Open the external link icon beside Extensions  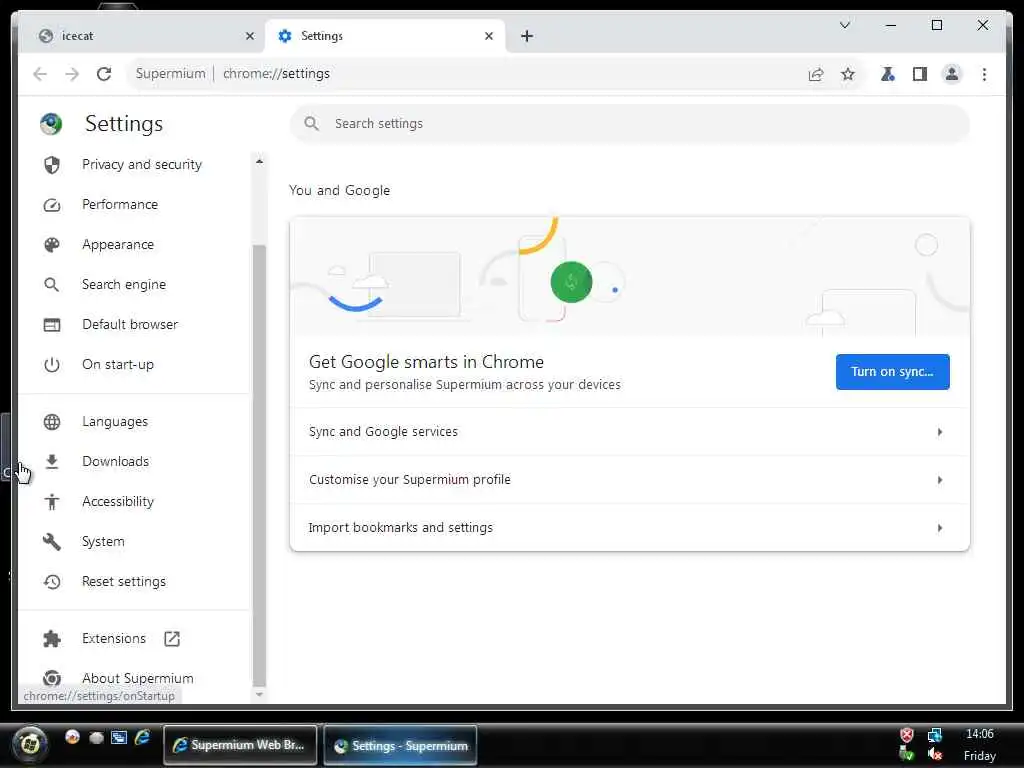click(172, 639)
